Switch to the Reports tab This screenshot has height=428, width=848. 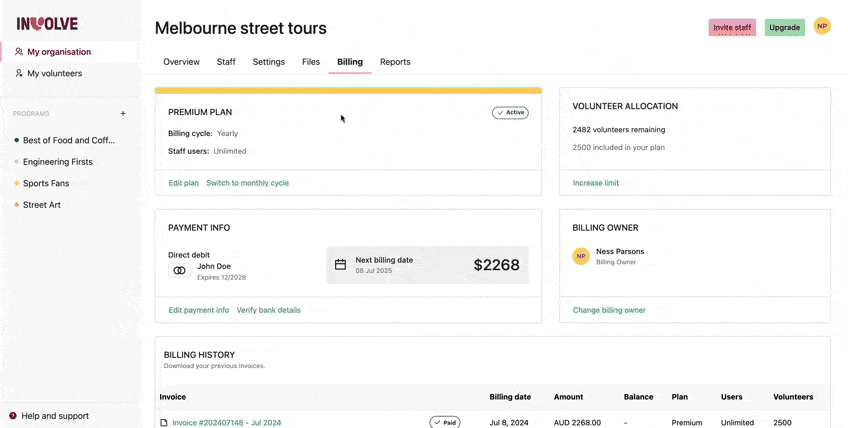(x=395, y=62)
